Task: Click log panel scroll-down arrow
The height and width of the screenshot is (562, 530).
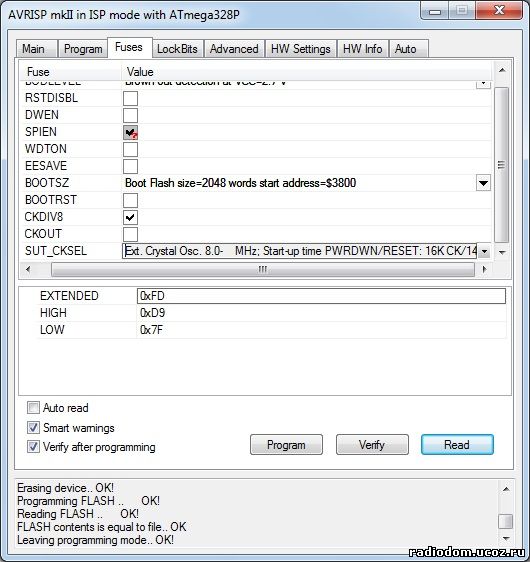Action: pos(506,538)
